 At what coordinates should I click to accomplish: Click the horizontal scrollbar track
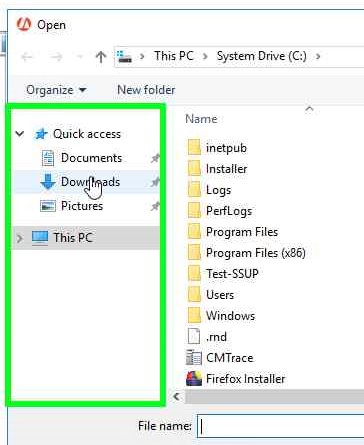275,397
